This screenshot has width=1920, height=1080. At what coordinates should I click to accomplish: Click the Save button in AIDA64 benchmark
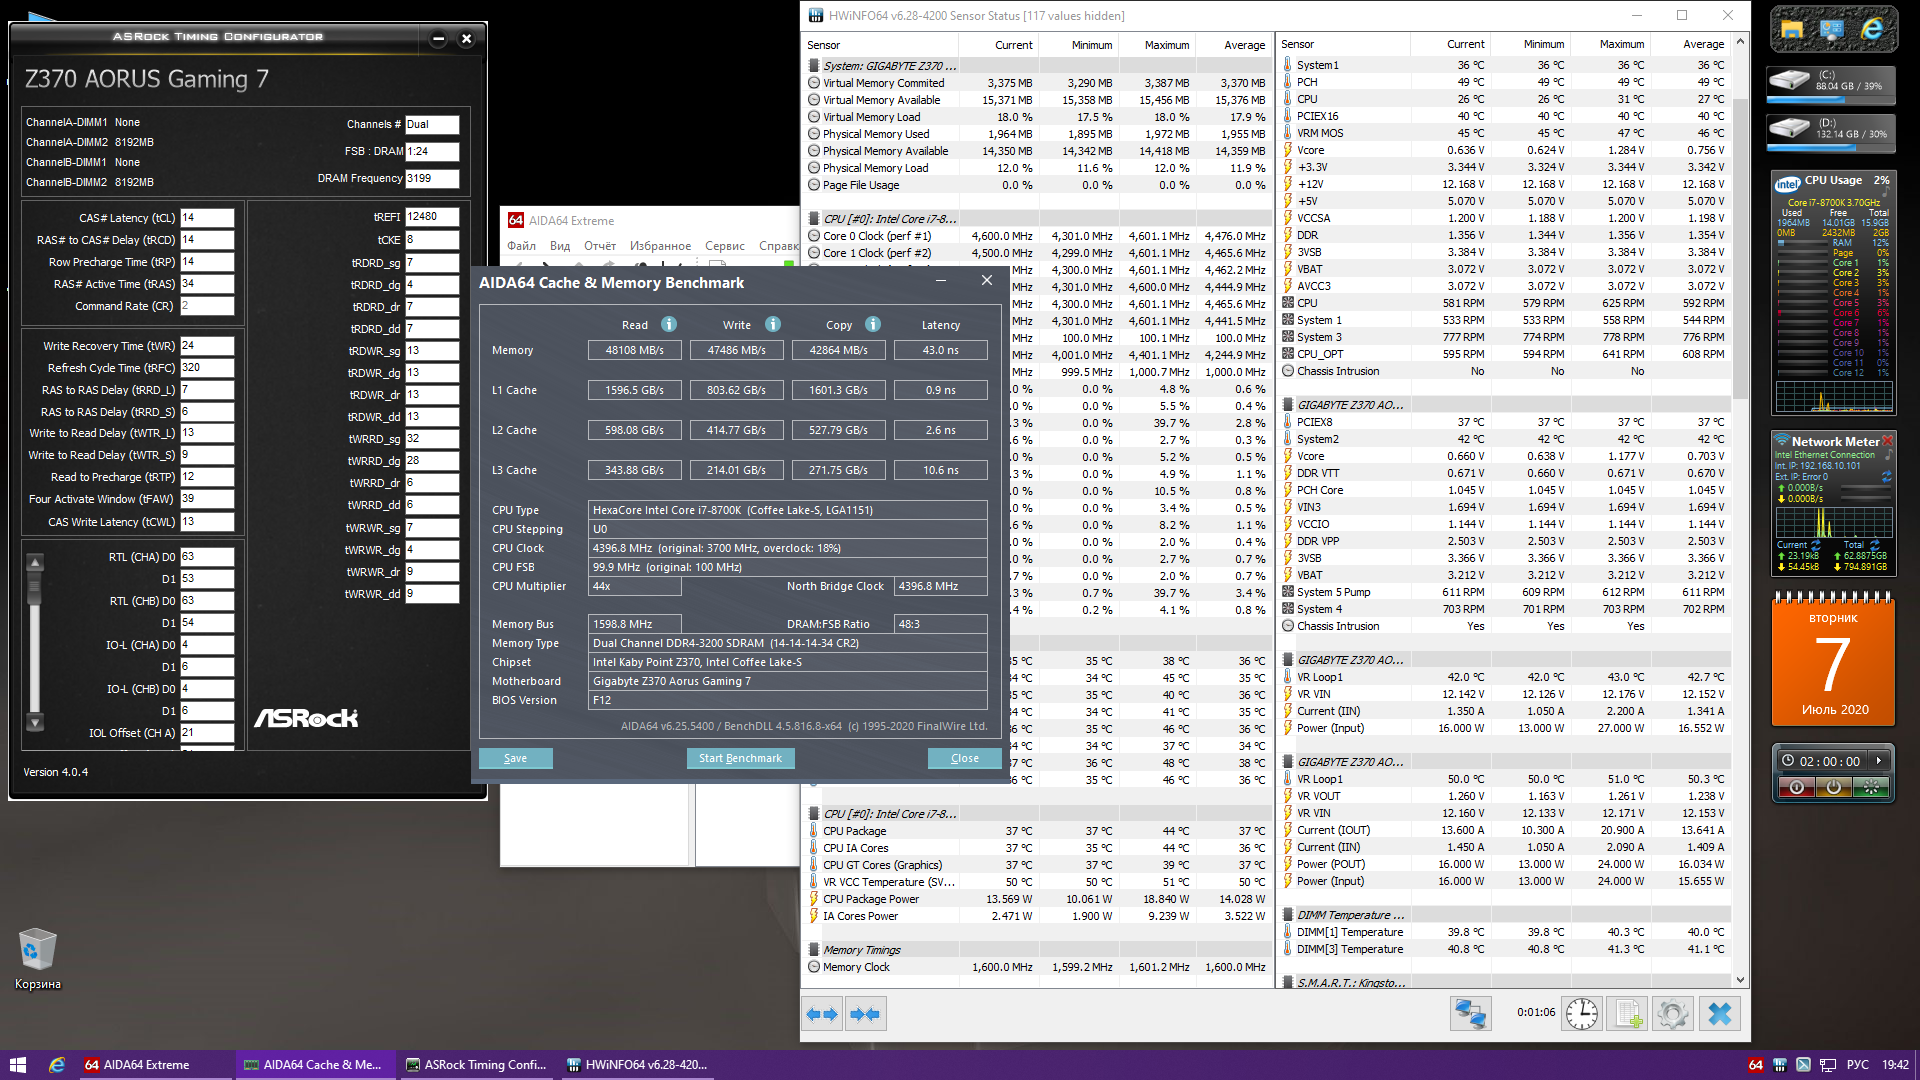point(515,758)
